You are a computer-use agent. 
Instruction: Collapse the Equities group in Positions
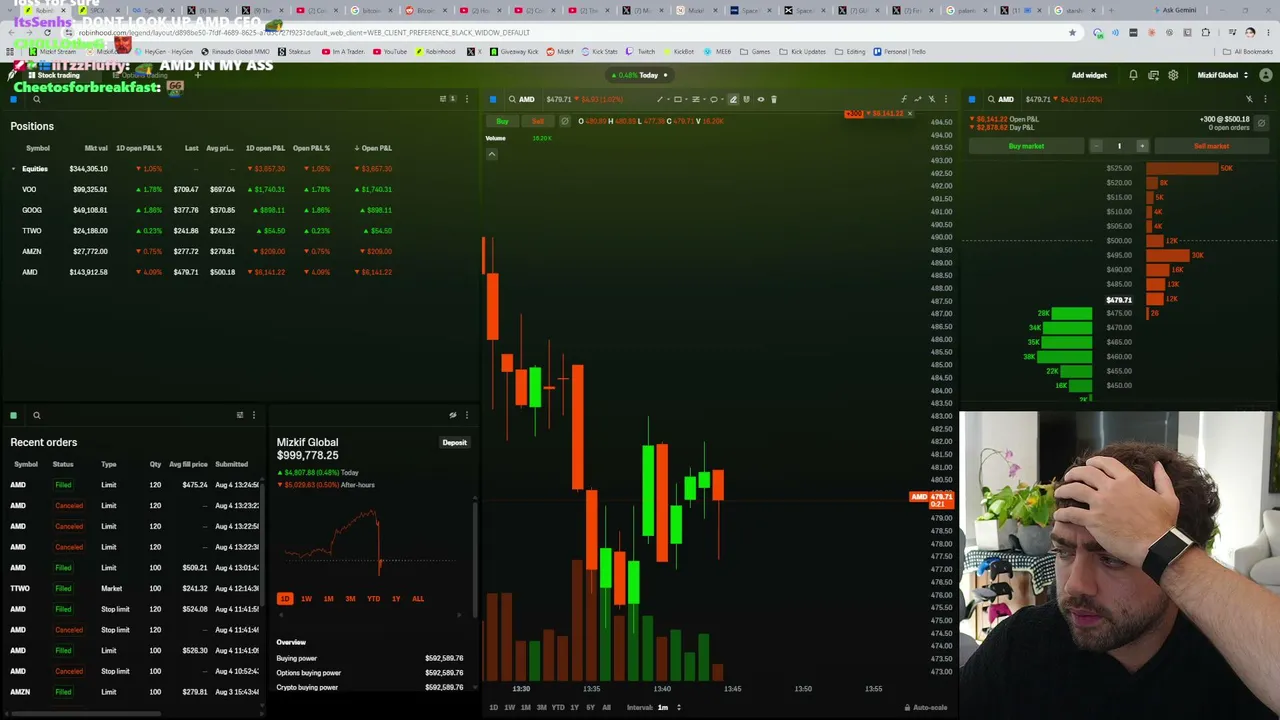click(x=14, y=169)
